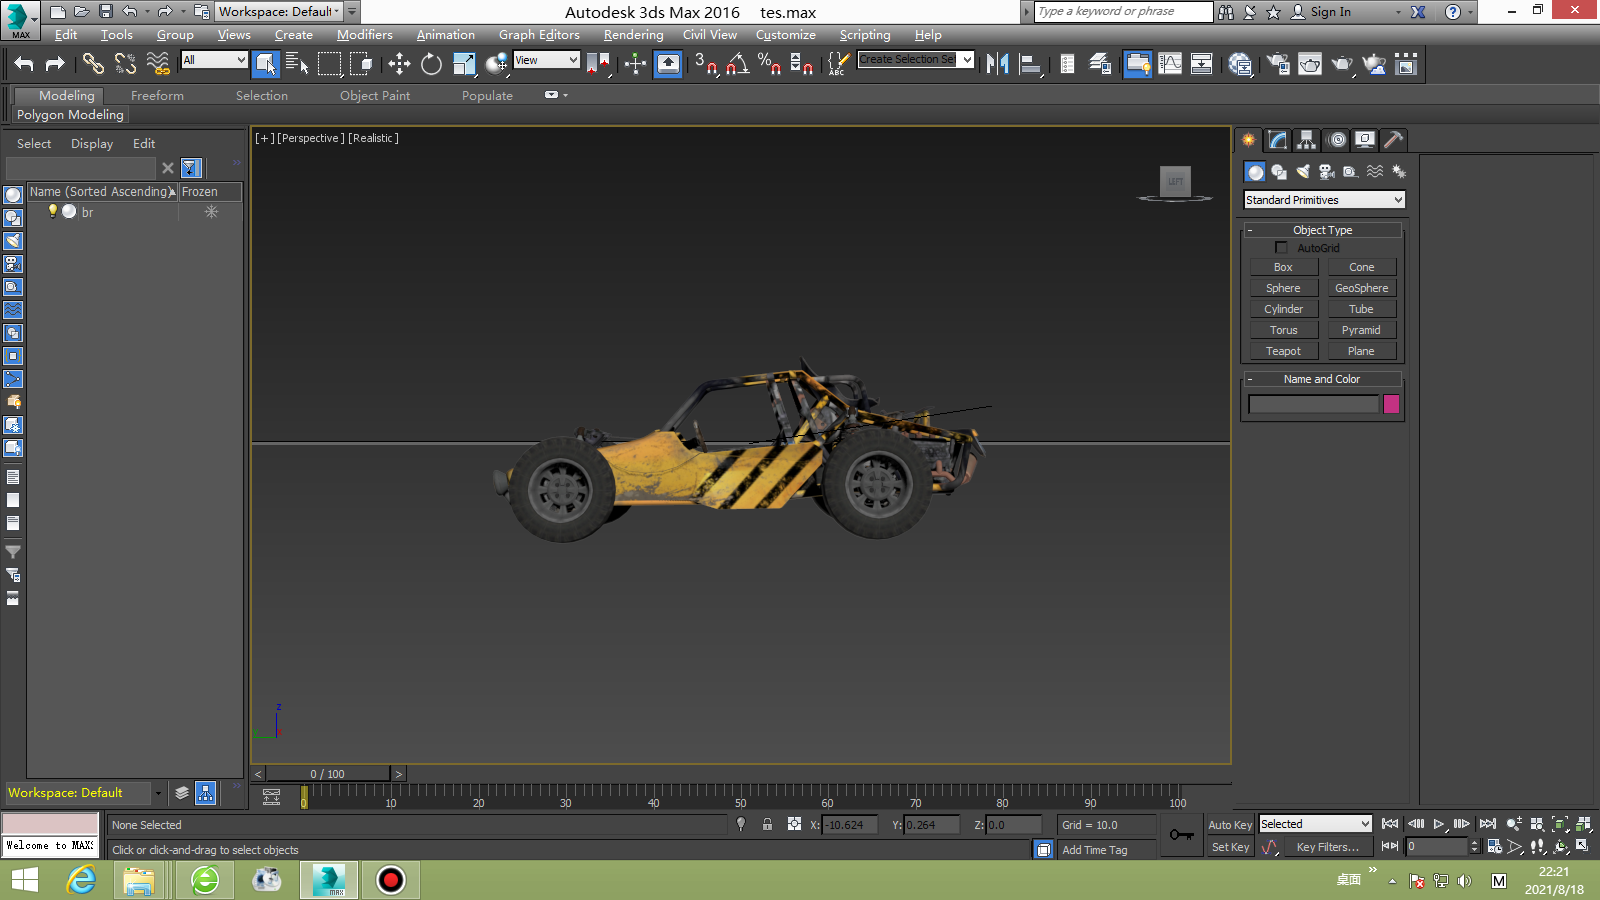
Task: Open the Standard Primitives dropdown
Action: (1324, 200)
